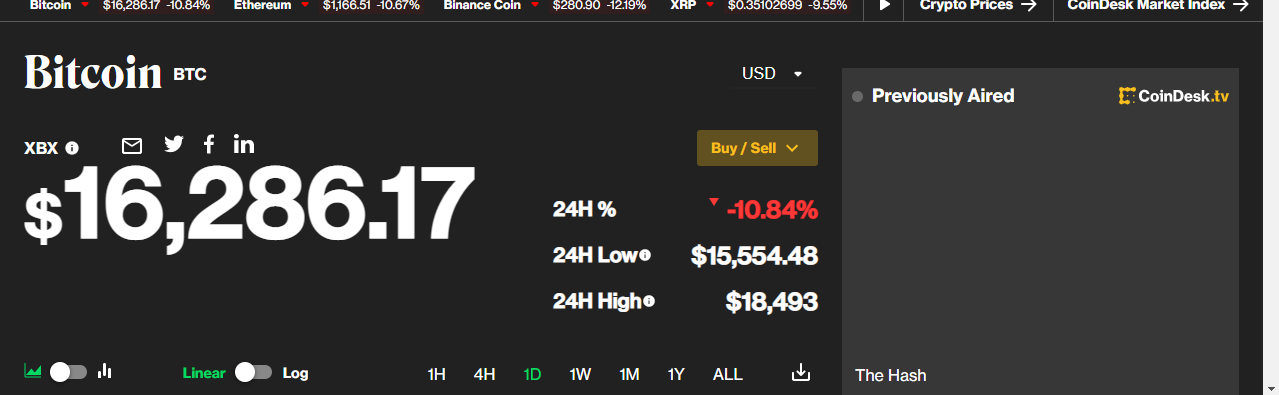Open the USD currency dropdown
Image resolution: width=1279 pixels, height=395 pixels.
[772, 74]
